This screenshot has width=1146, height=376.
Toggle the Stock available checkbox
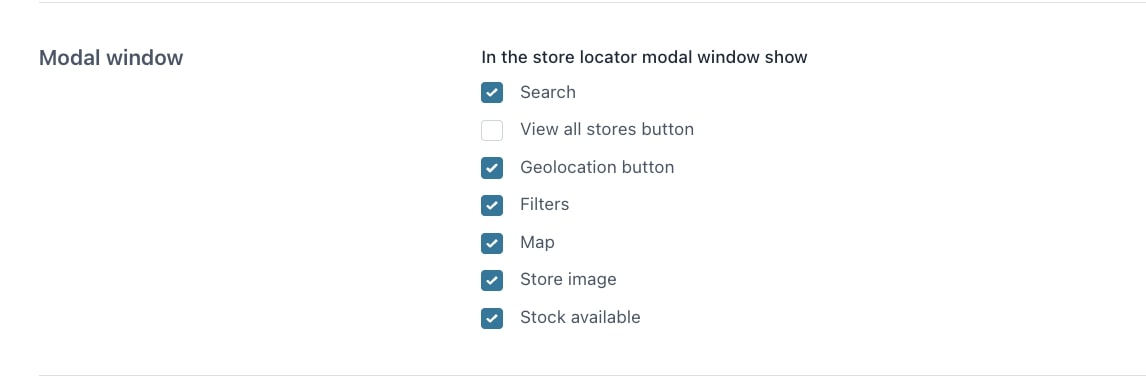pos(492,317)
